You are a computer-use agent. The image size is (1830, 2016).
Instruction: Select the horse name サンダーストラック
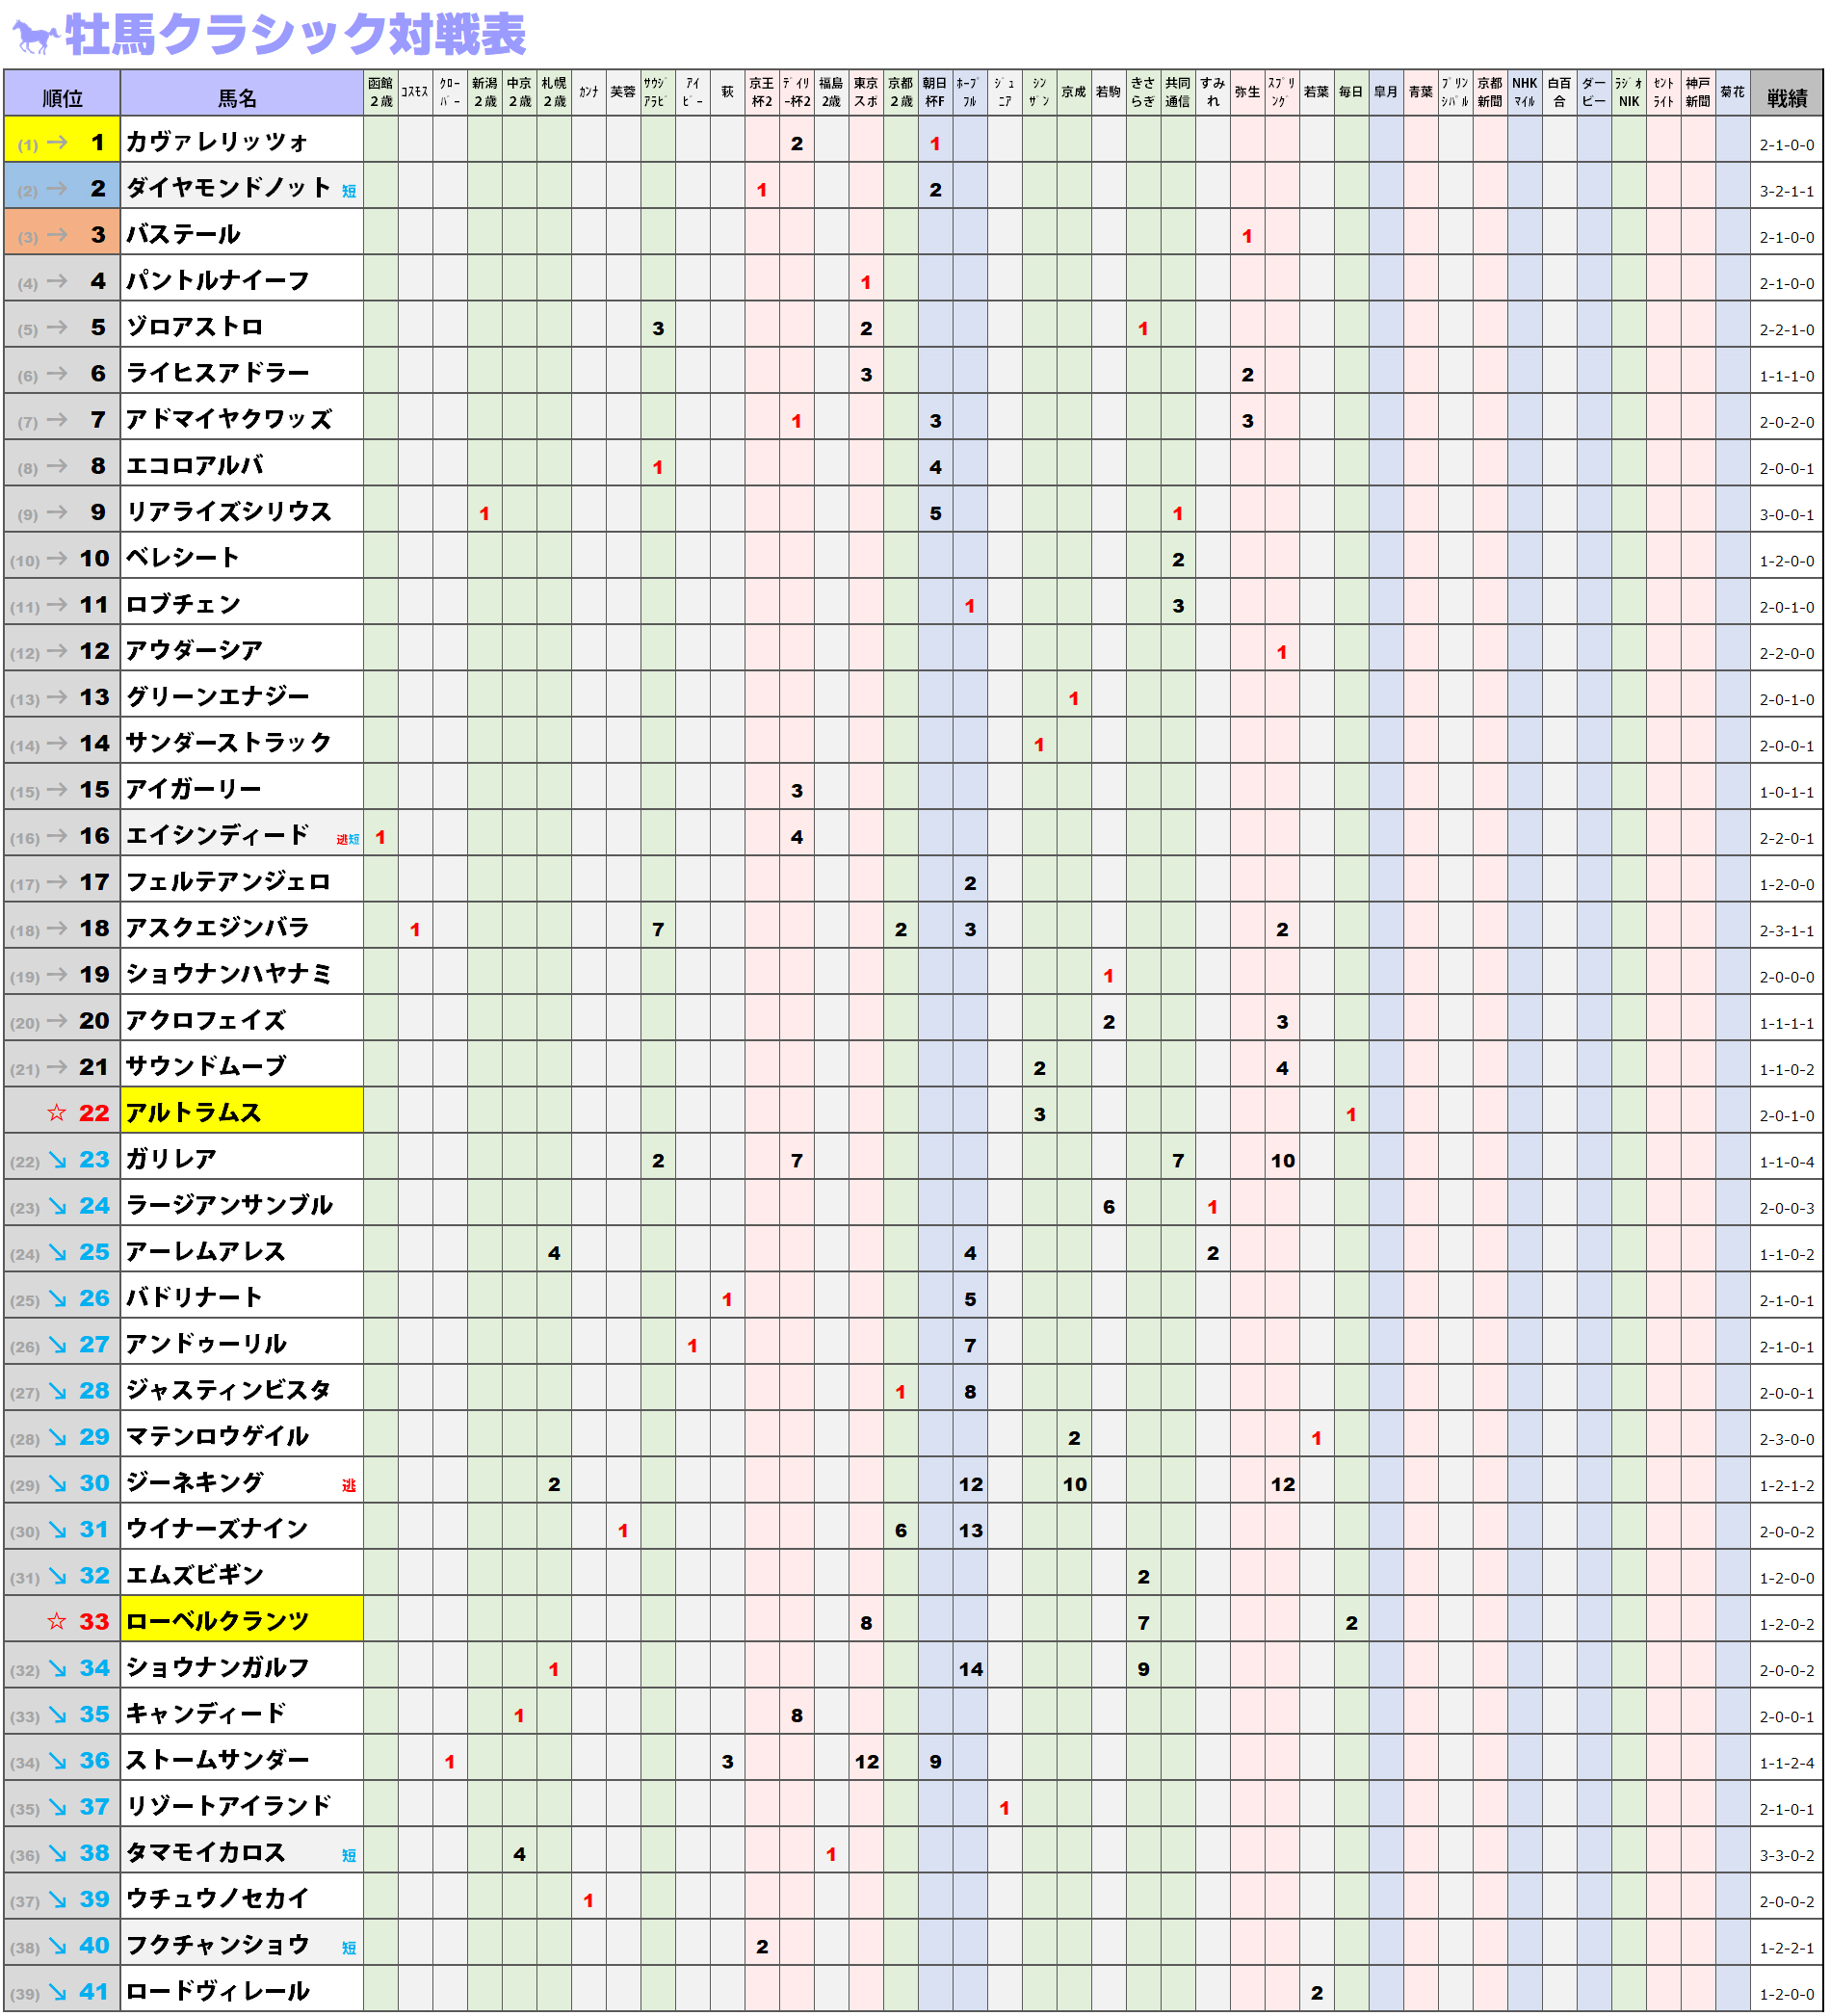tap(229, 743)
